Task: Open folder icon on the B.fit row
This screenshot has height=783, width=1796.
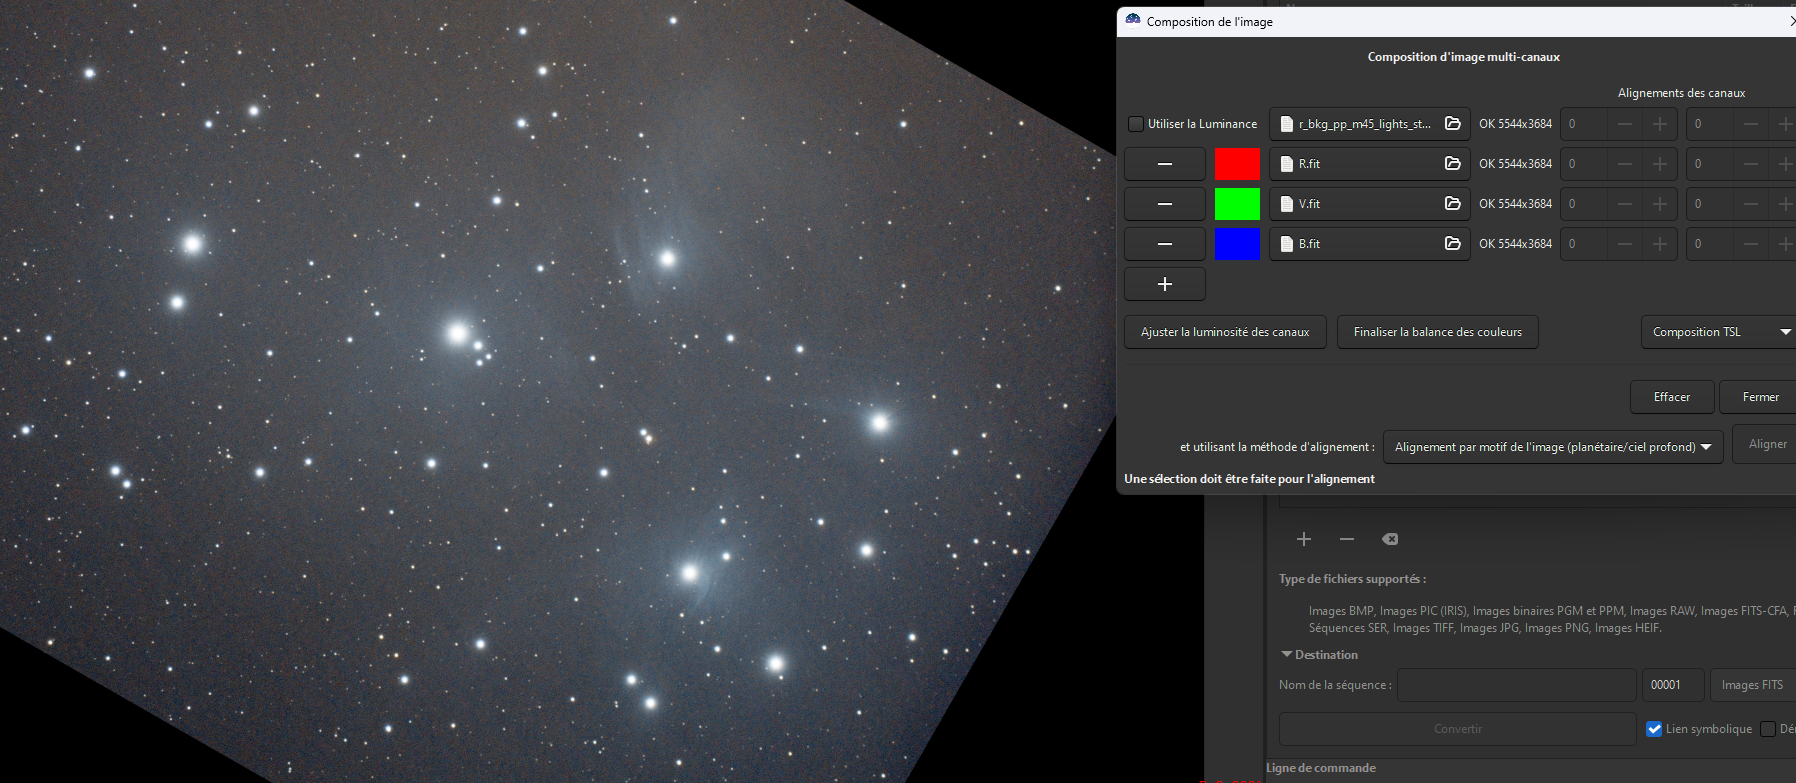Action: click(1453, 244)
